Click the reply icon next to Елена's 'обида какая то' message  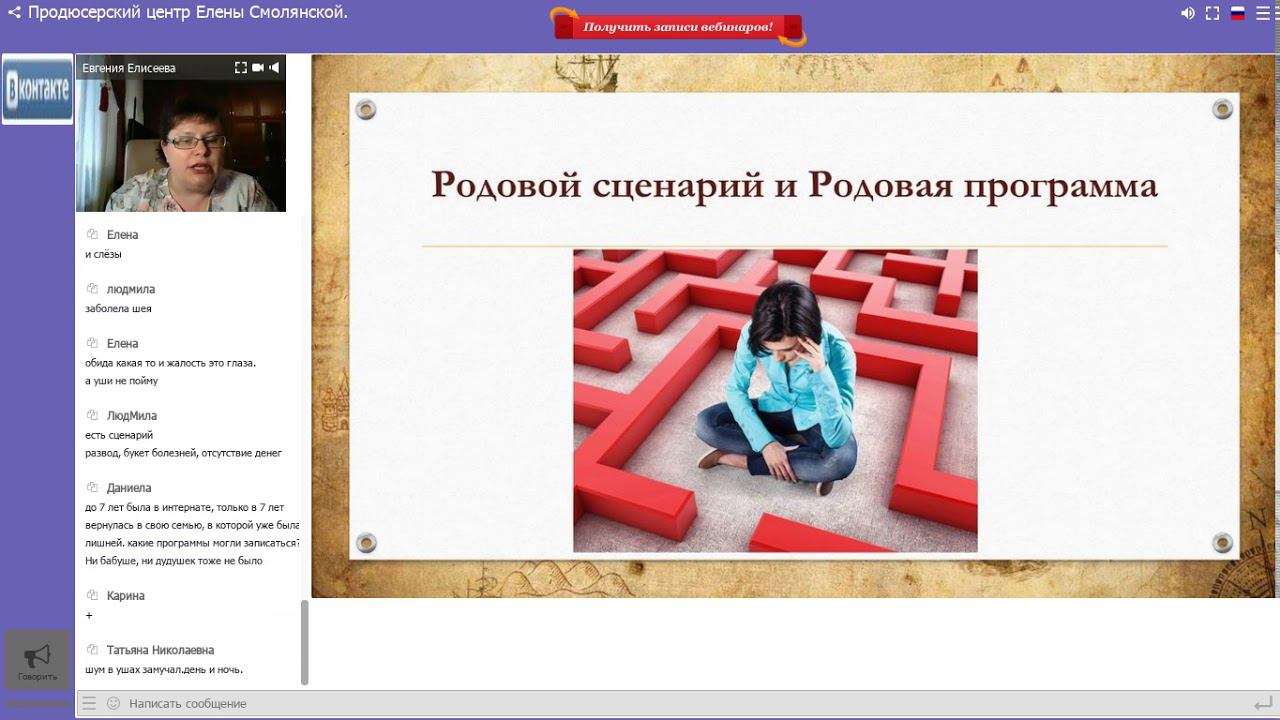[x=92, y=343]
